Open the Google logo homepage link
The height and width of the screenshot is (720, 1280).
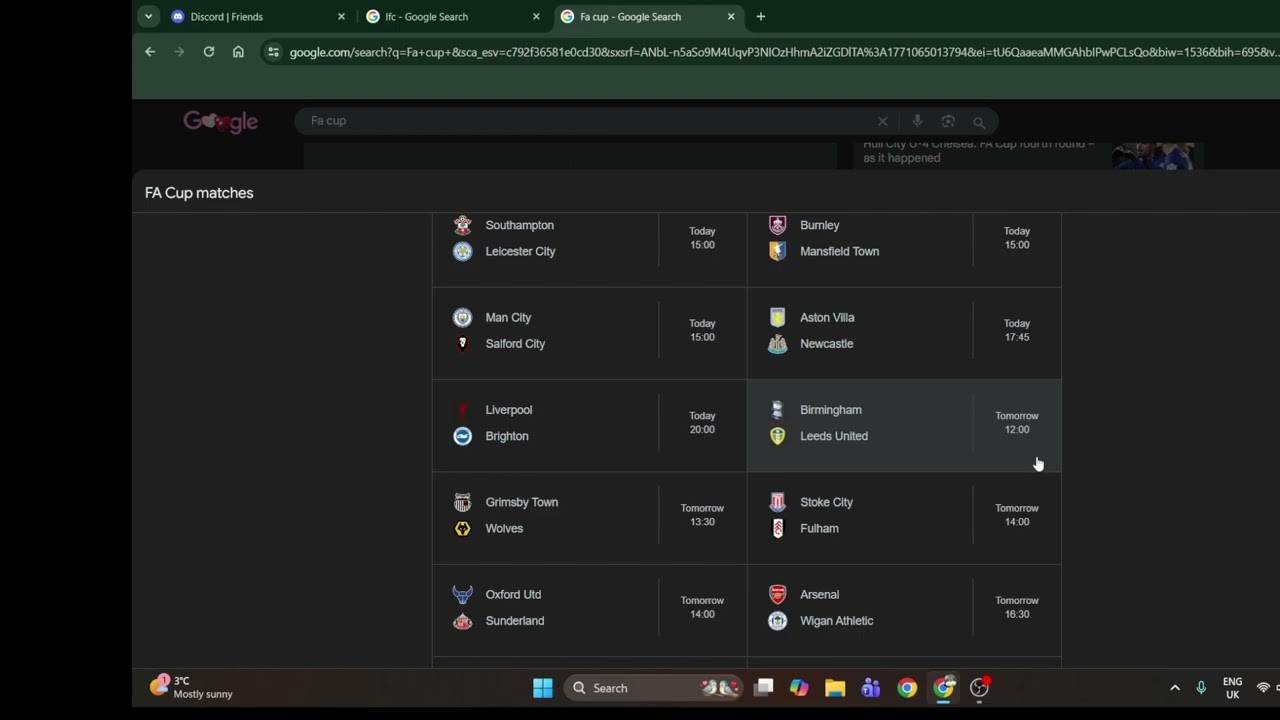point(221,121)
